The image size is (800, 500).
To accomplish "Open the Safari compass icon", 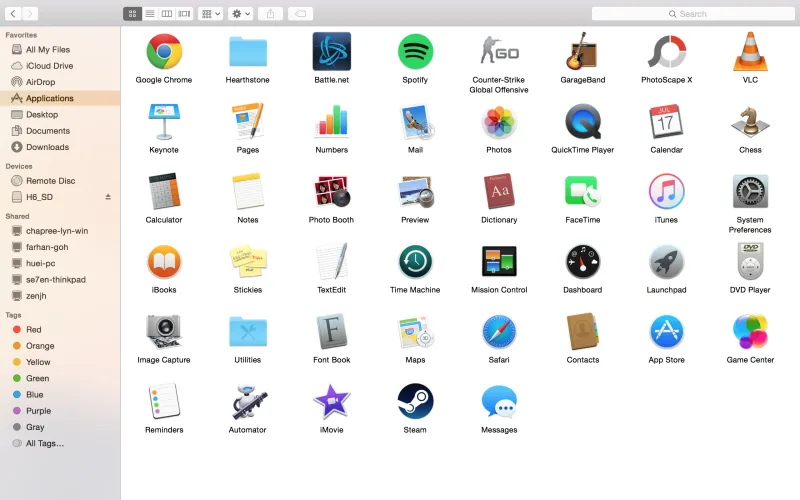I will [x=499, y=331].
